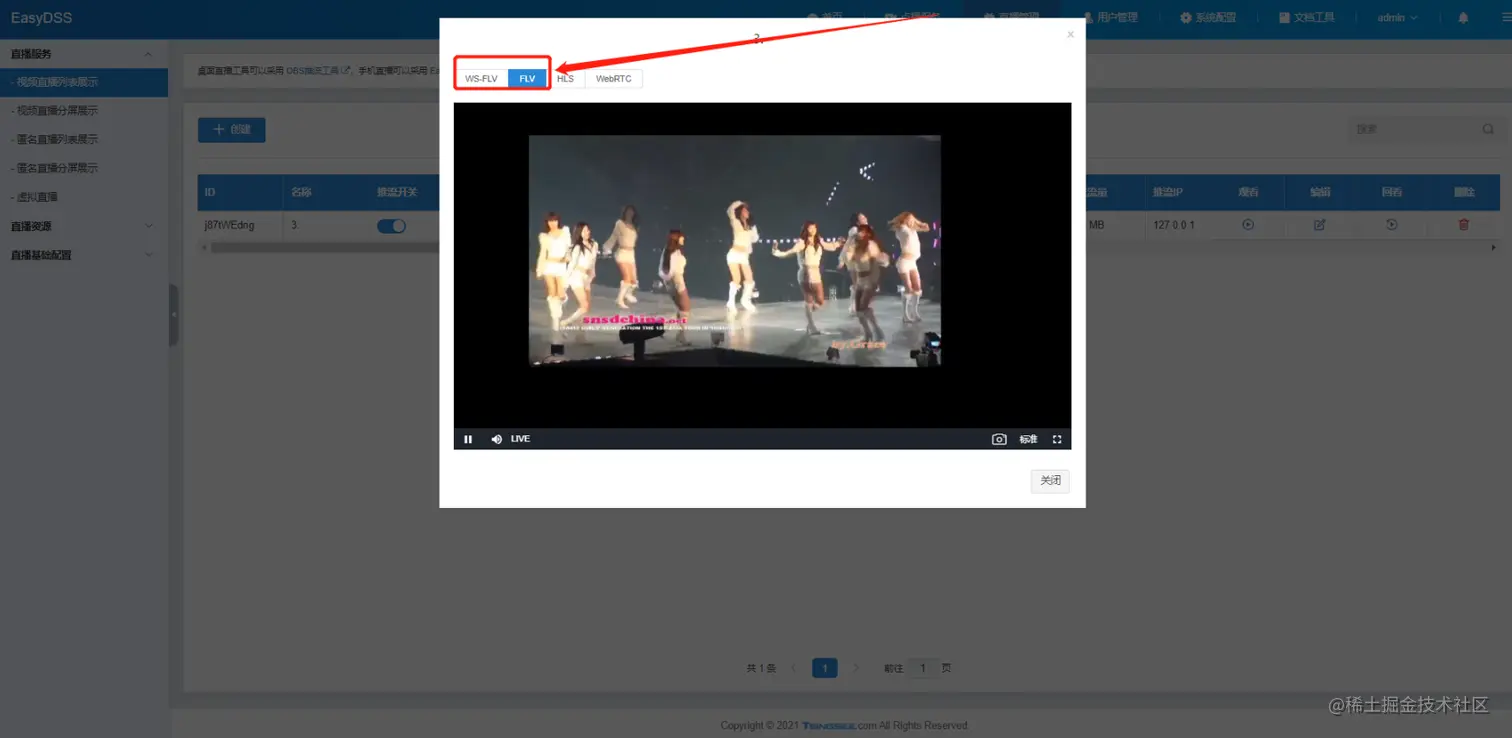Switch to the WebRTC stream tab
1512x738 pixels.
pos(613,78)
